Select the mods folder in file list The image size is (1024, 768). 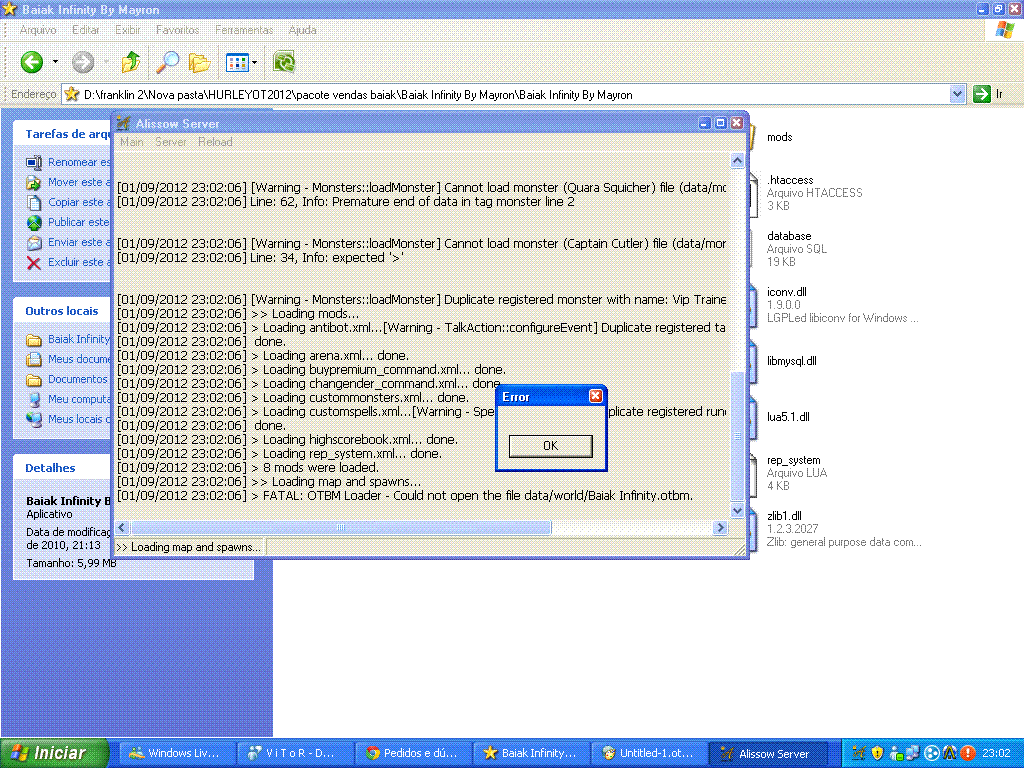click(779, 137)
